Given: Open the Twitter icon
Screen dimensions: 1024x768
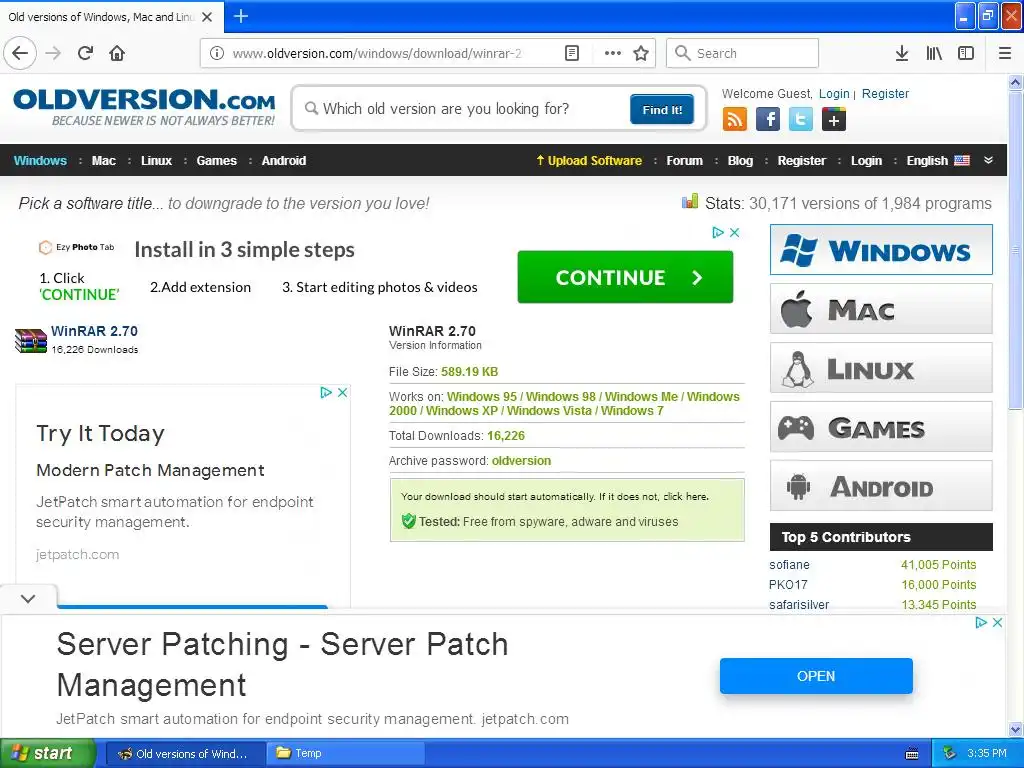Looking at the screenshot, I should (x=801, y=120).
